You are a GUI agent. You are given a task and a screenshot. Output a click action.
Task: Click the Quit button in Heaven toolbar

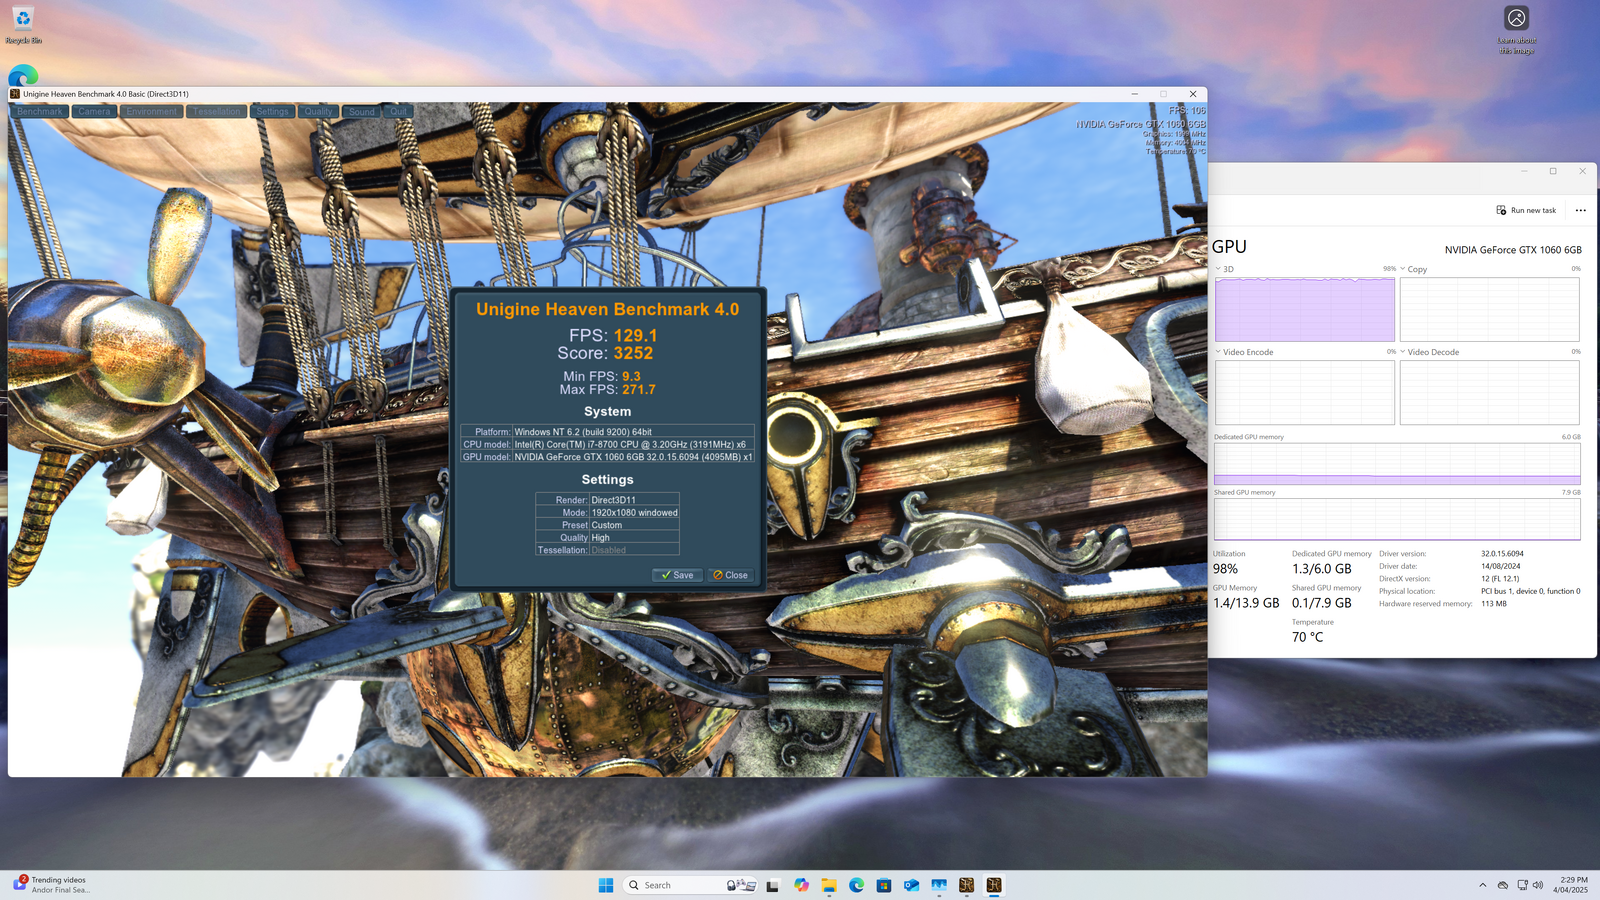pos(398,111)
